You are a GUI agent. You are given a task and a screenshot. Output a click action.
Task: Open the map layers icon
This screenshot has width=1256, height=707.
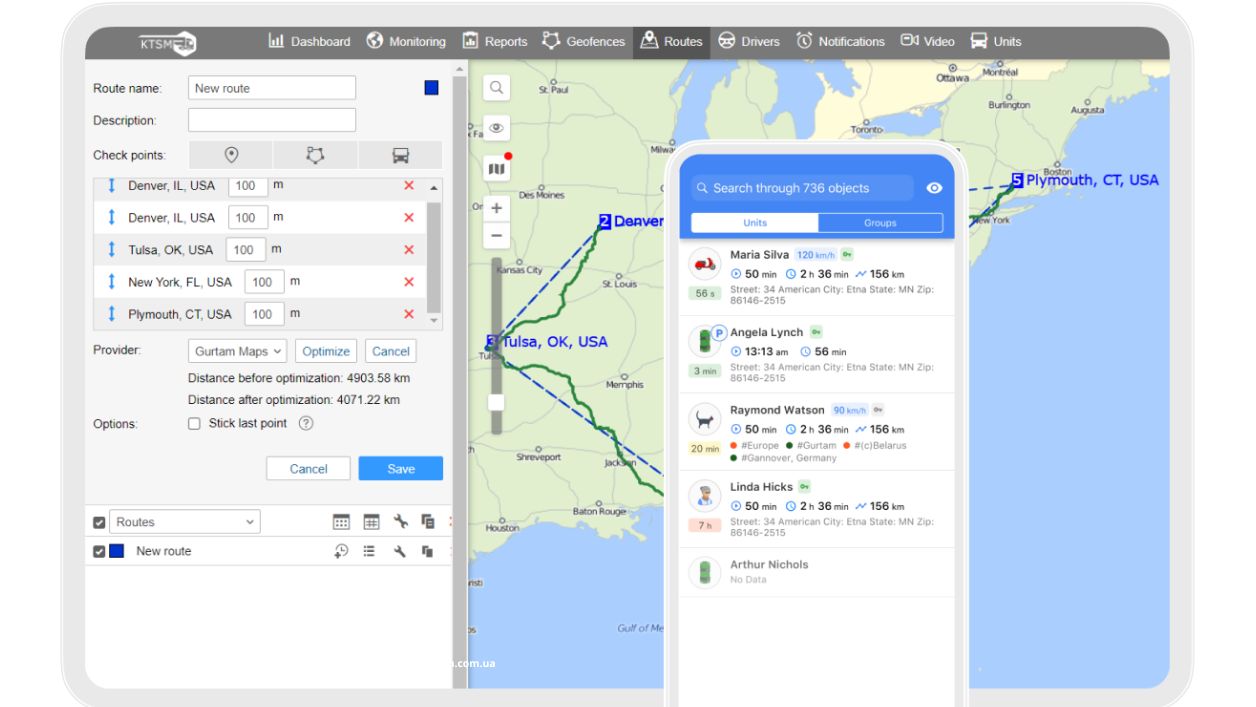pos(496,169)
